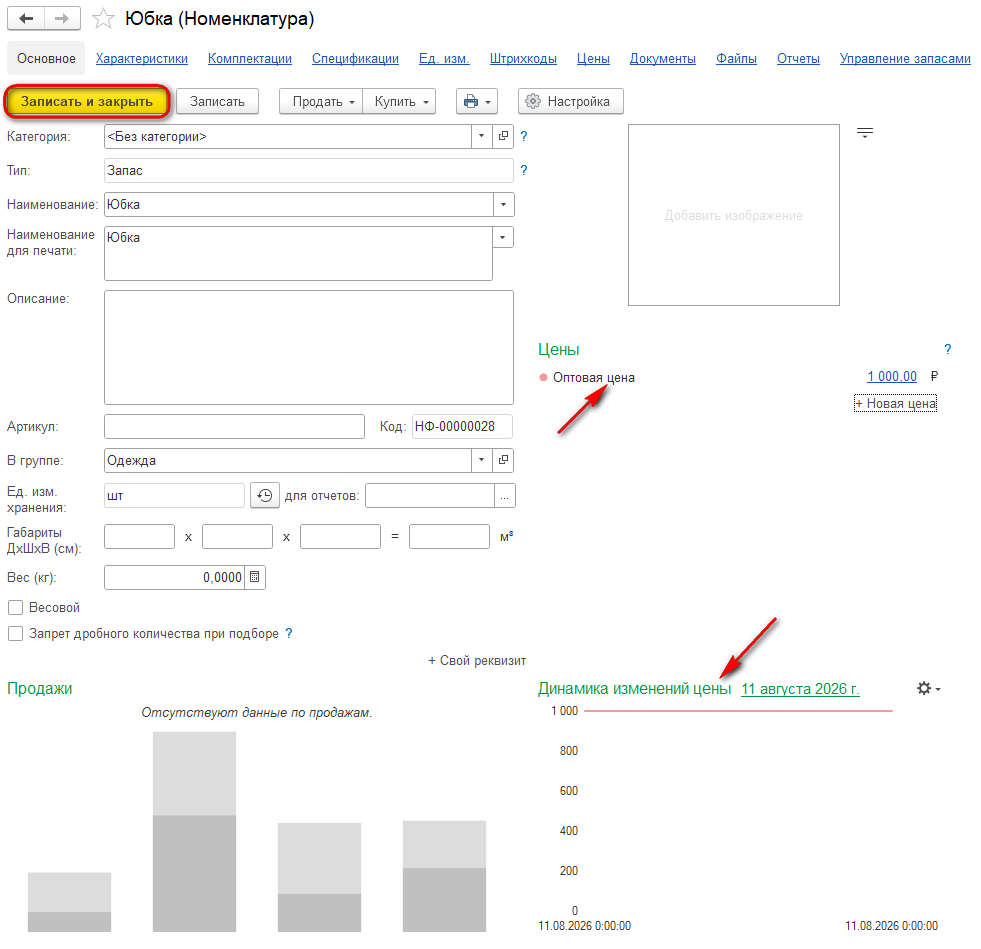The image size is (981, 949).
Task: Show help for the Категория field
Action: 524,136
